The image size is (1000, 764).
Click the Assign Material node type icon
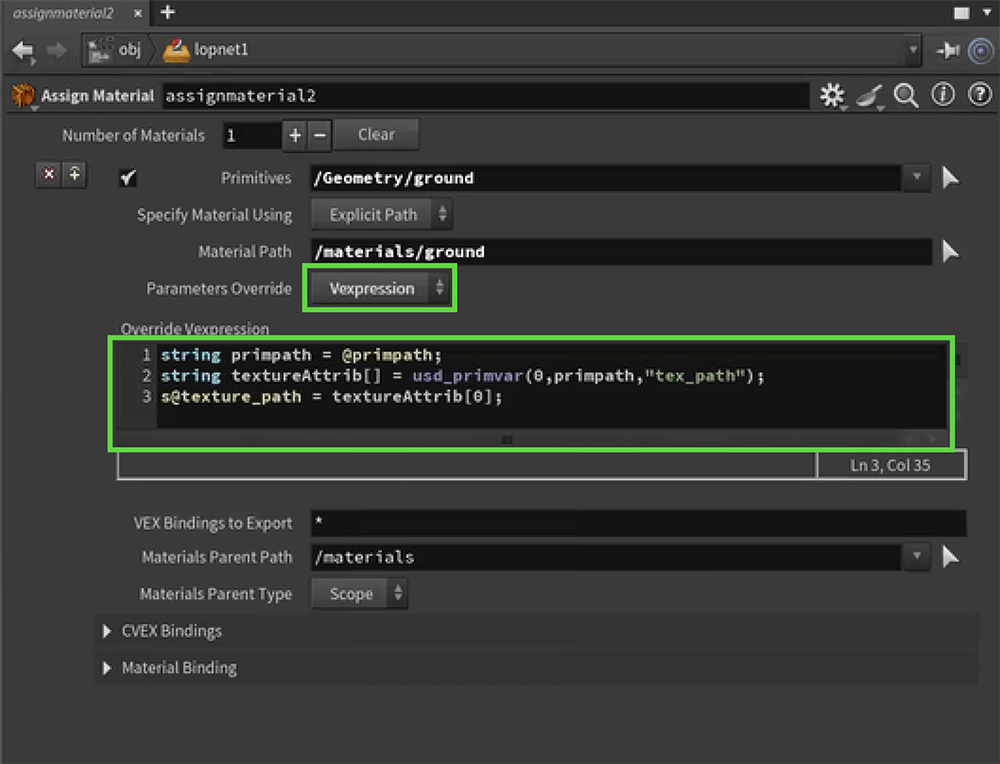[22, 96]
